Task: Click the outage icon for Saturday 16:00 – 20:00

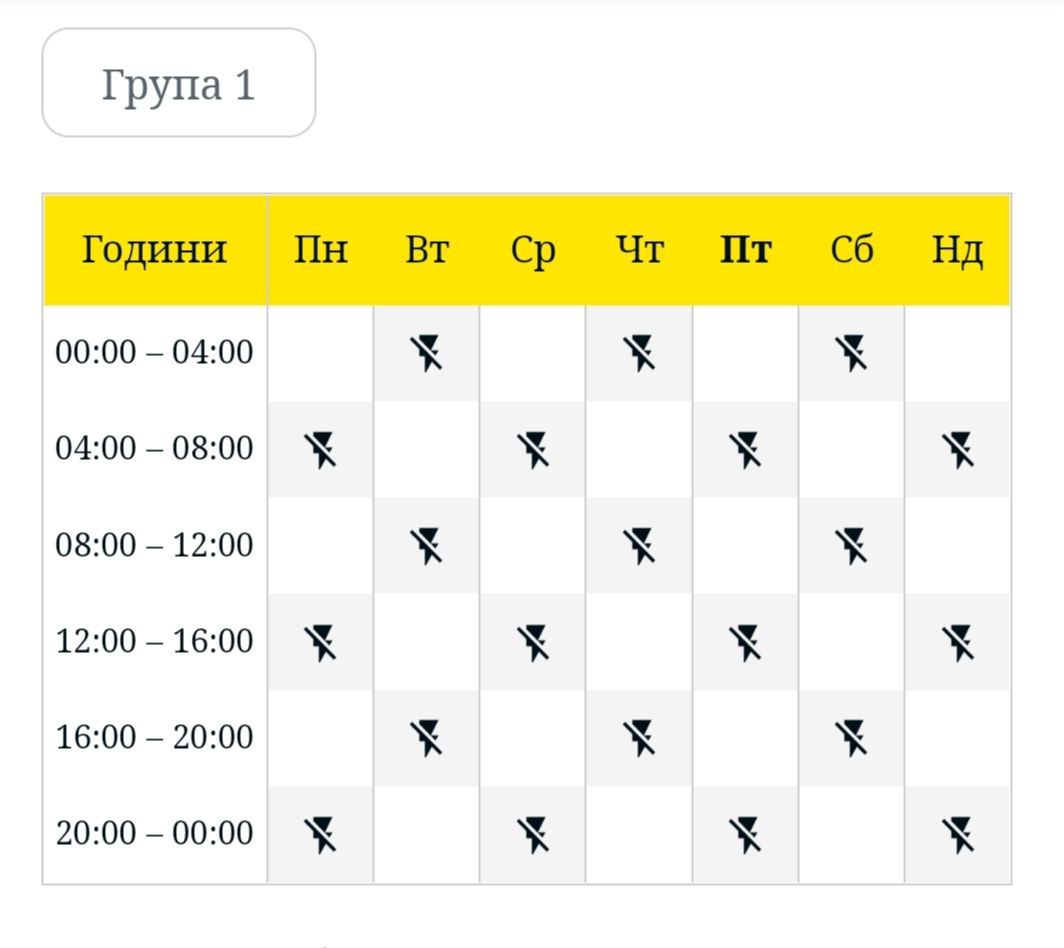Action: [x=851, y=738]
